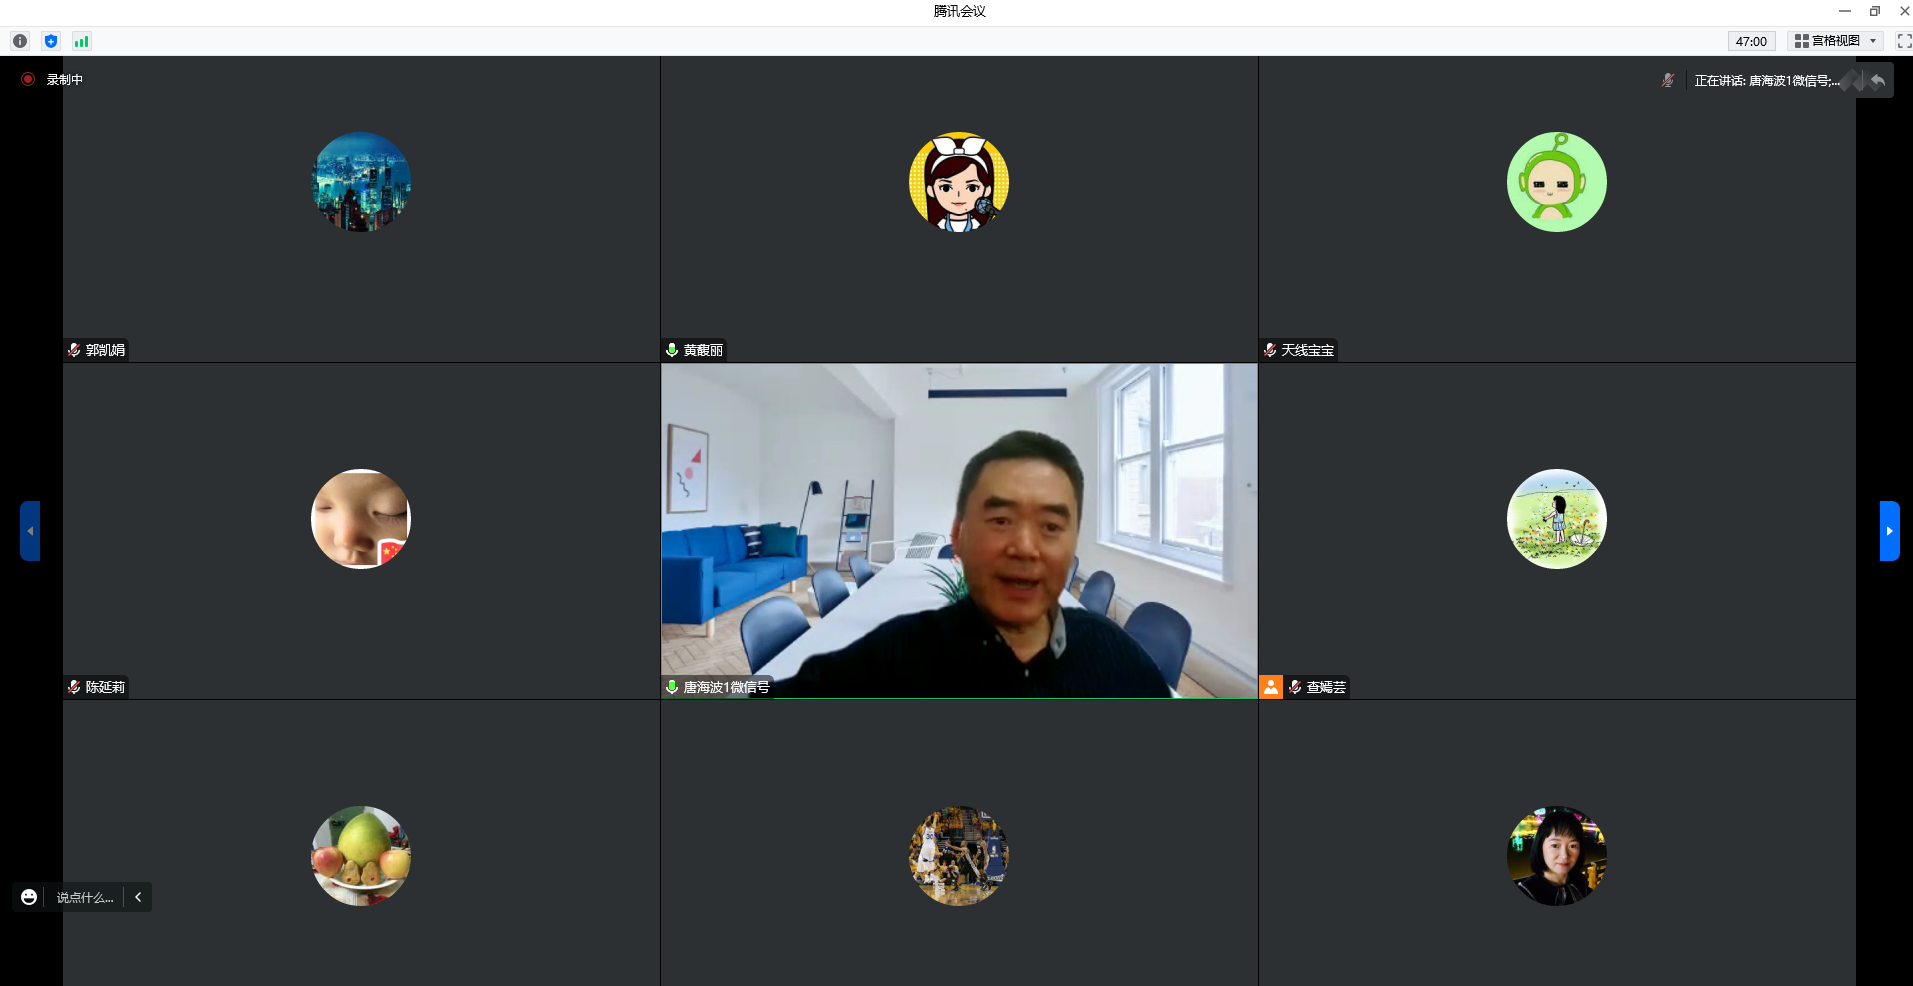1913x986 pixels.
Task: Click 天线宝宝's green avatar
Action: [1556, 182]
